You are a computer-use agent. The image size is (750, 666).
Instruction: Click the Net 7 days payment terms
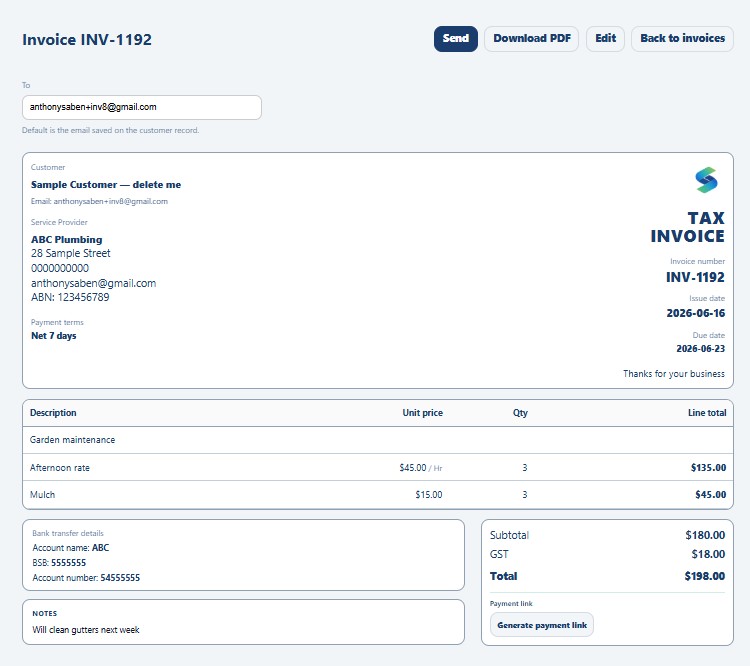tap(54, 336)
